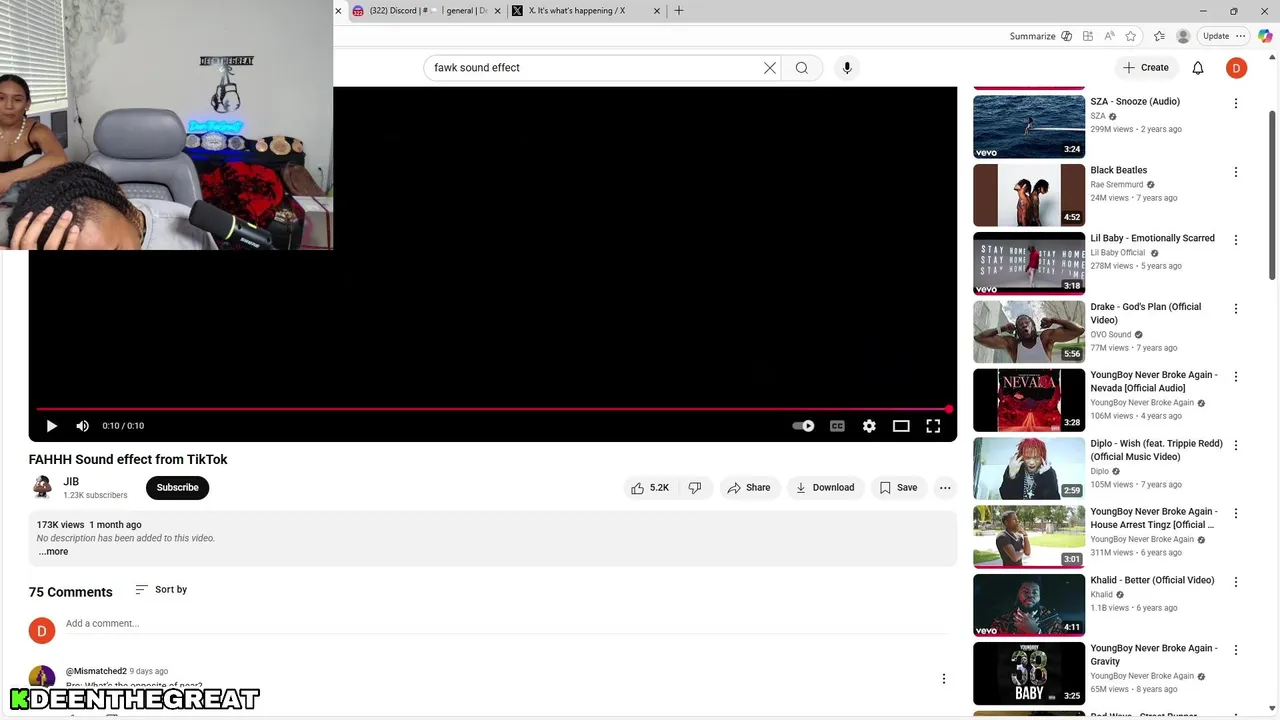Open JIB channel avatar
This screenshot has height=720, width=1280.
[x=42, y=487]
